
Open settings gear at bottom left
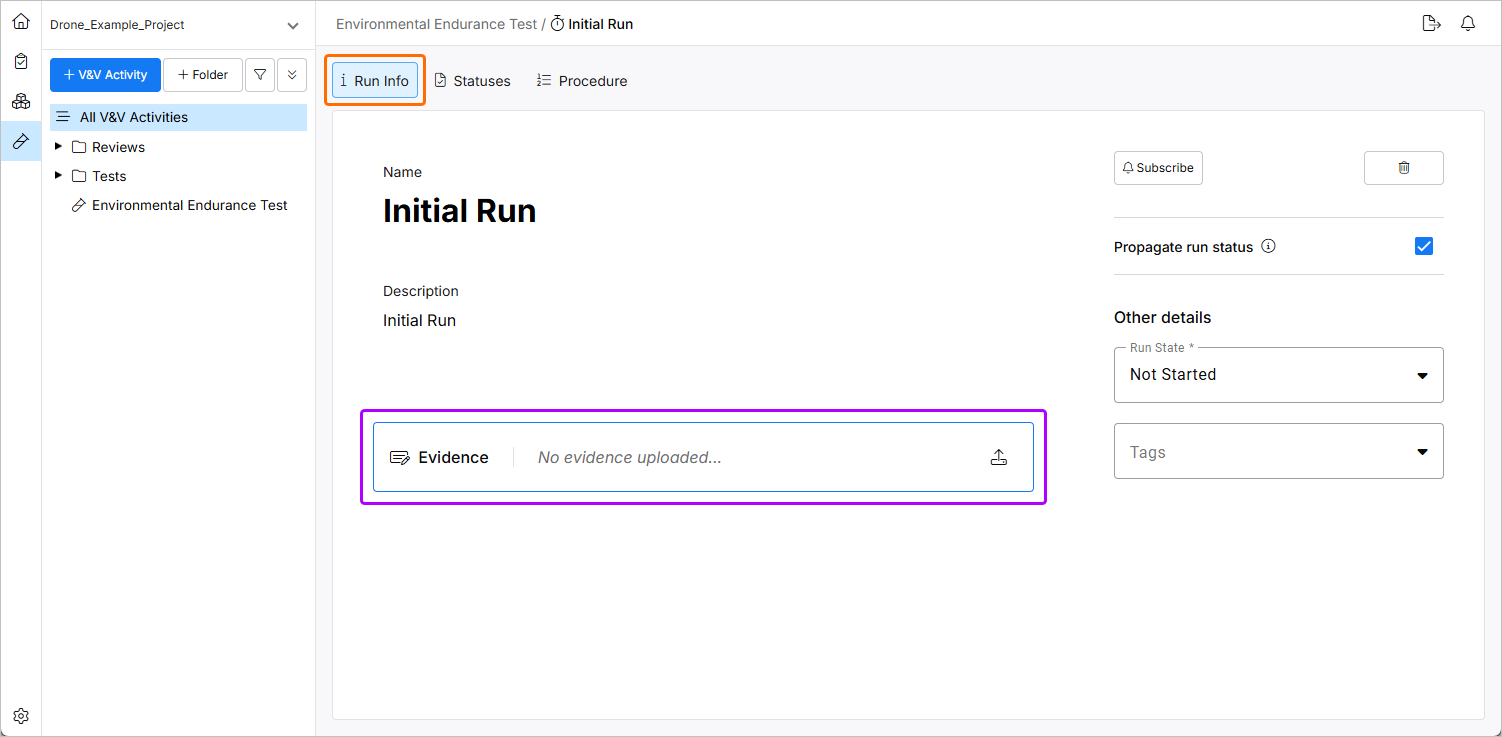[21, 716]
